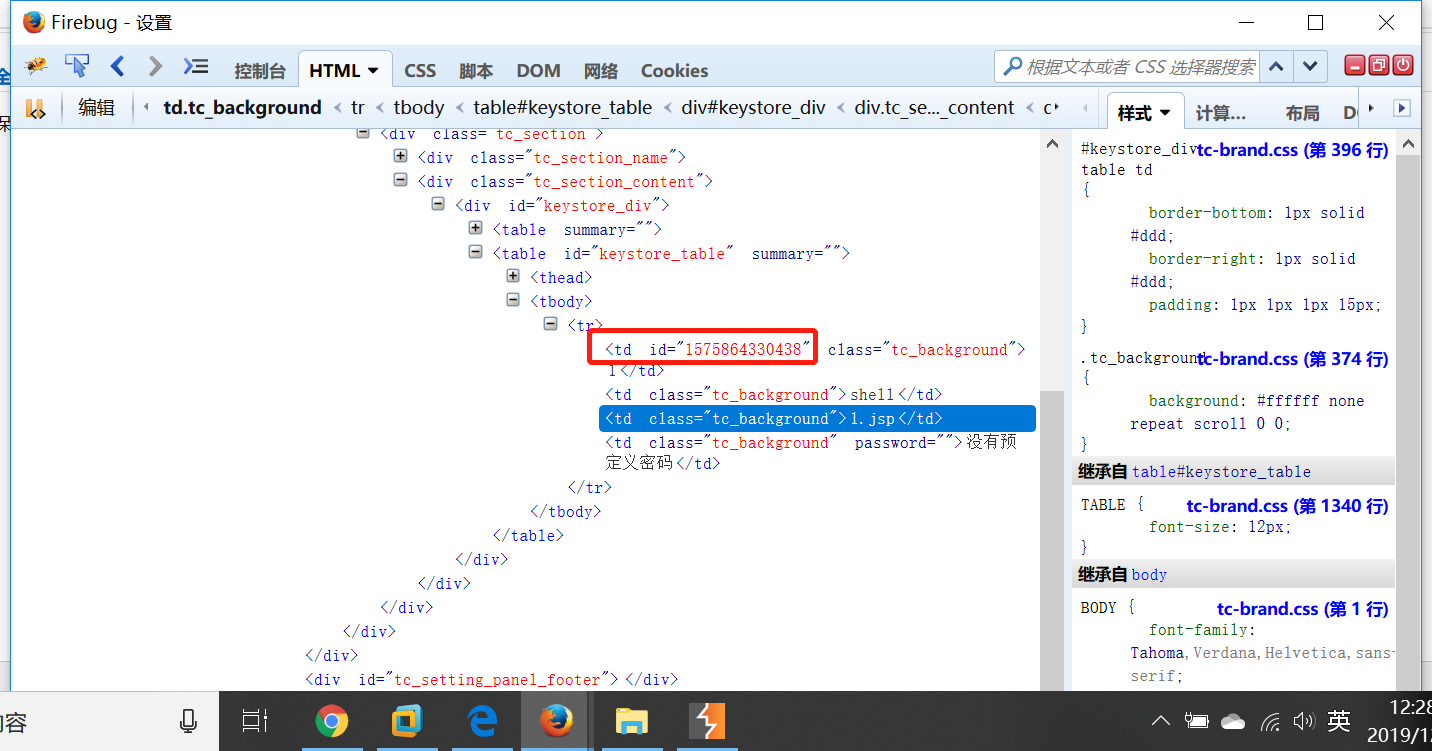The height and width of the screenshot is (751, 1432).
Task: Open File Explorer from the taskbar
Action: (x=632, y=721)
